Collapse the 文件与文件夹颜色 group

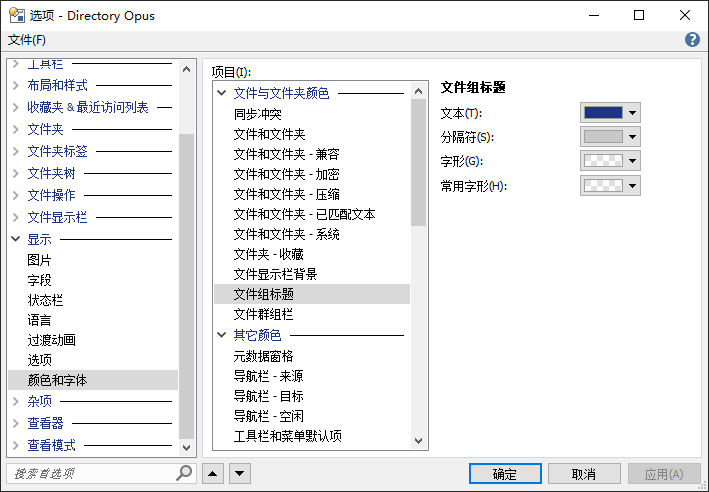(x=222, y=93)
